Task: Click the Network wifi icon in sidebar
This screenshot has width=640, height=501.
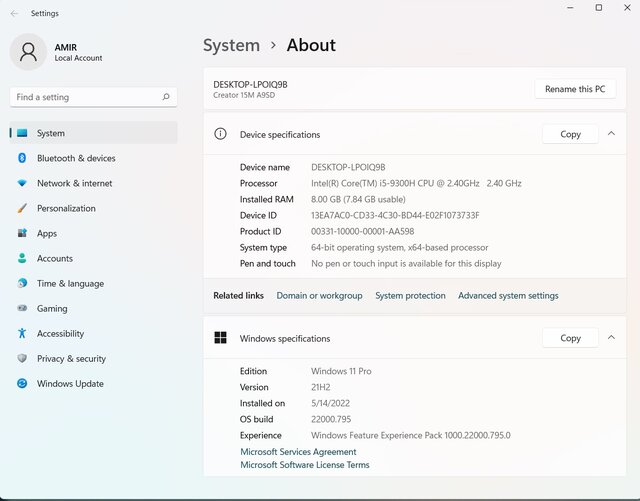Action: [x=22, y=183]
